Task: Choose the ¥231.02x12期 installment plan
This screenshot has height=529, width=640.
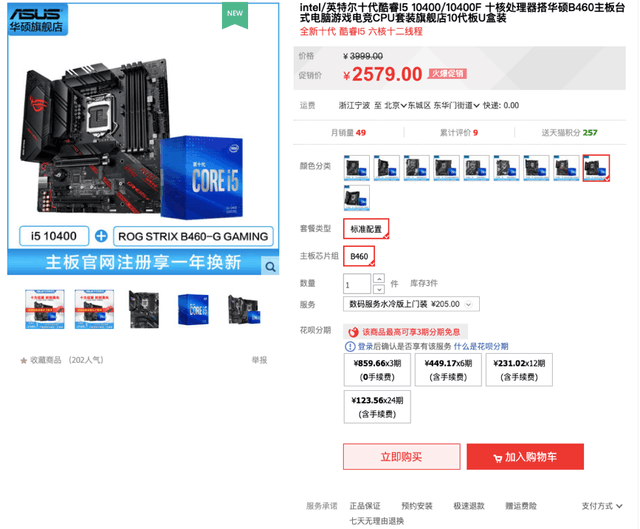Action: tap(519, 370)
